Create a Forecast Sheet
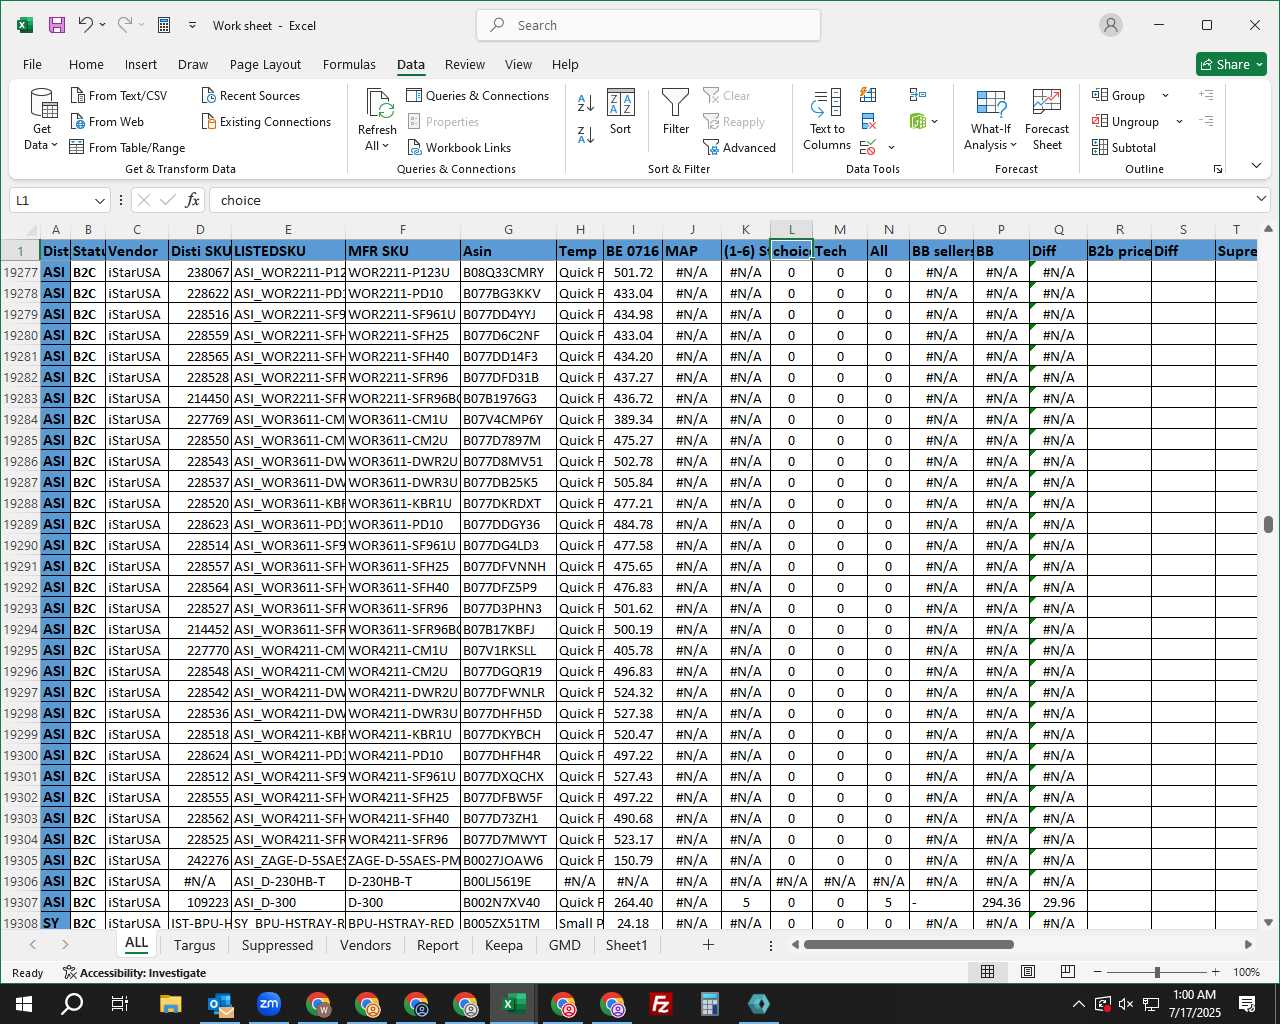This screenshot has width=1280, height=1024. coord(1047,120)
